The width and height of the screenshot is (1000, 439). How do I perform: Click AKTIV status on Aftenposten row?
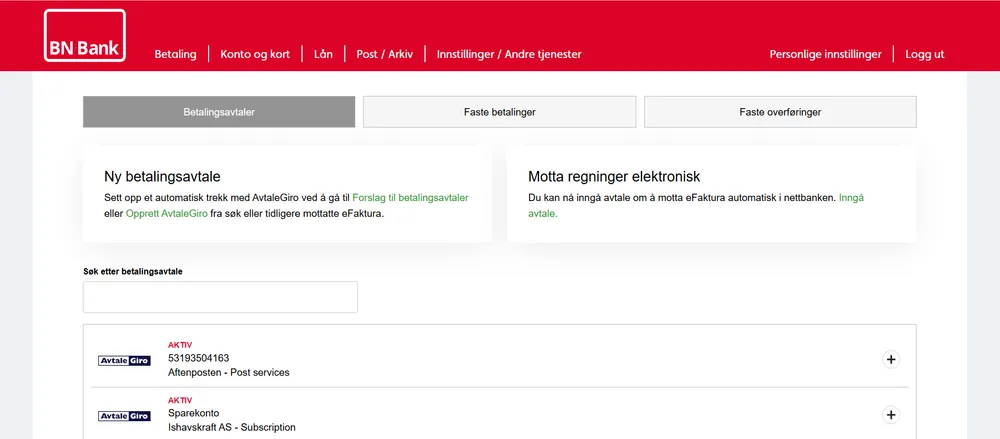pyautogui.click(x=180, y=345)
